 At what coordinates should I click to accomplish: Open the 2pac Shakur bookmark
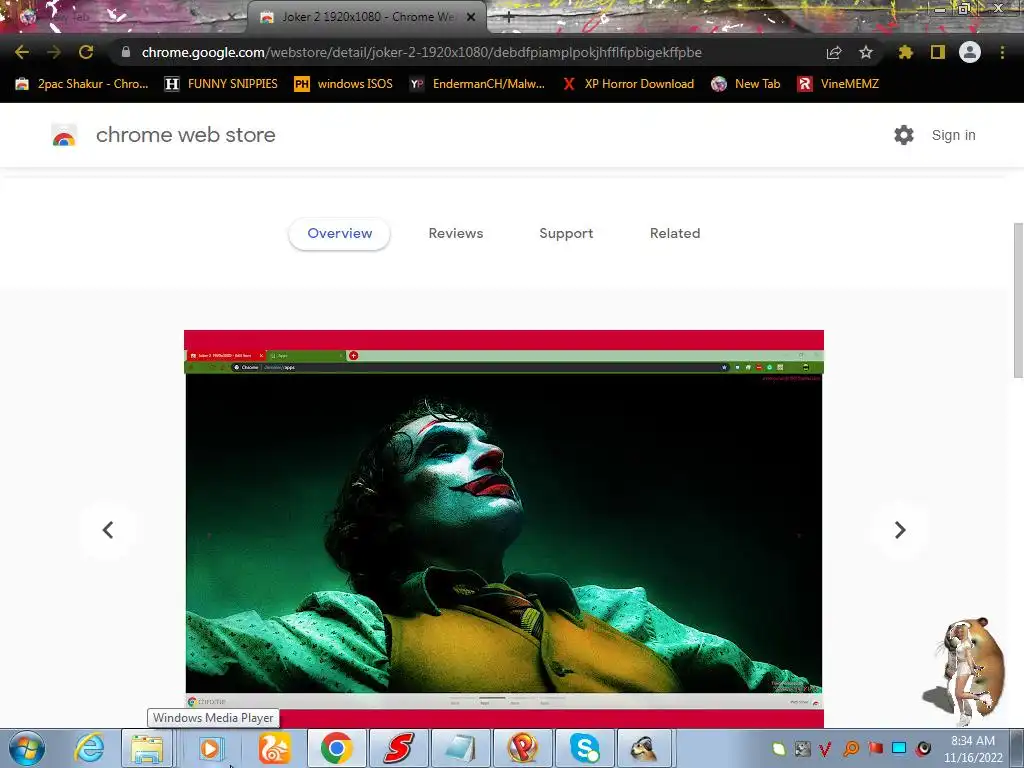click(x=82, y=84)
